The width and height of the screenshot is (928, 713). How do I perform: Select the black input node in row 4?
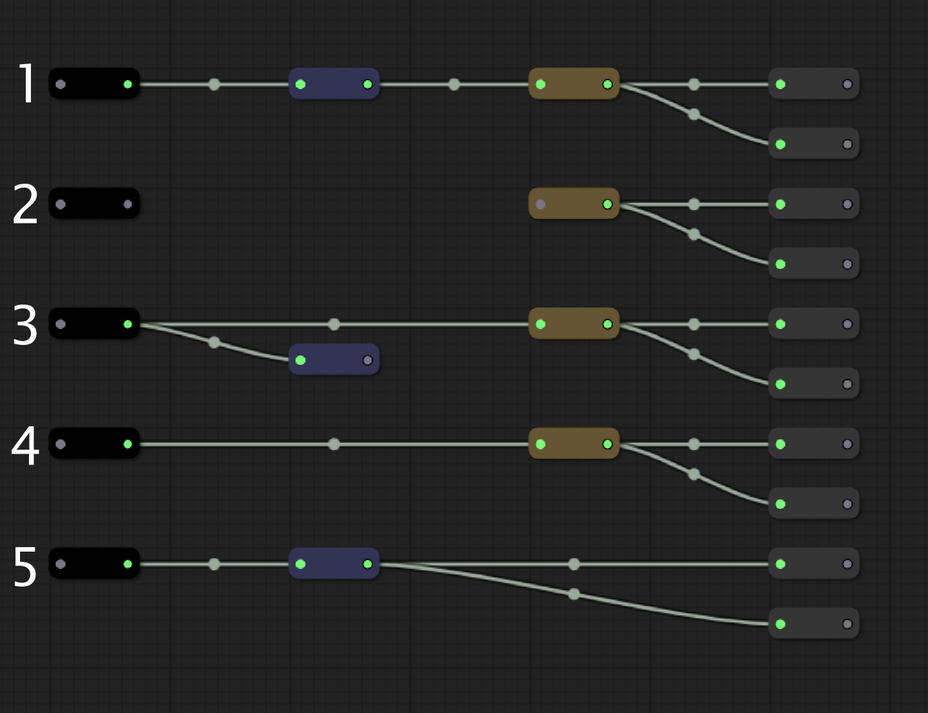click(x=94, y=442)
